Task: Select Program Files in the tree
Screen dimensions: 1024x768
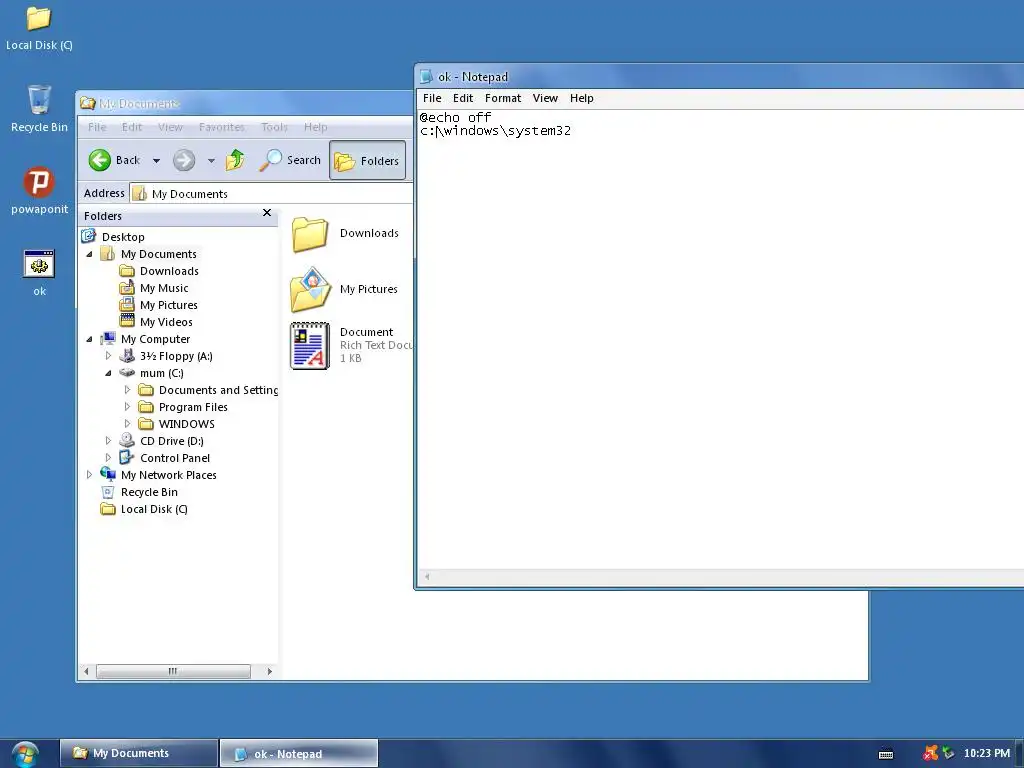Action: pyautogui.click(x=193, y=407)
